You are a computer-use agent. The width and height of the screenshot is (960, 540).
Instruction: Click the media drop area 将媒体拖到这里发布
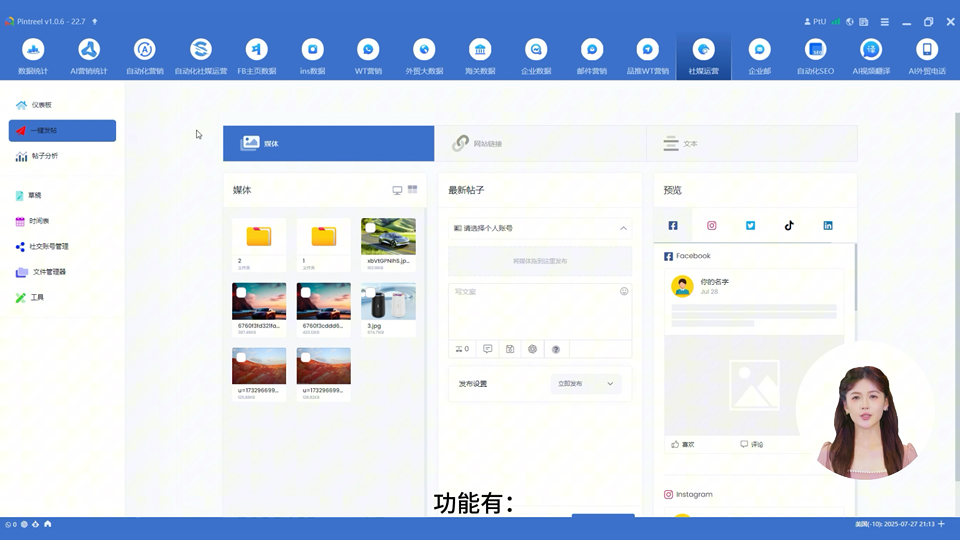[x=540, y=261]
